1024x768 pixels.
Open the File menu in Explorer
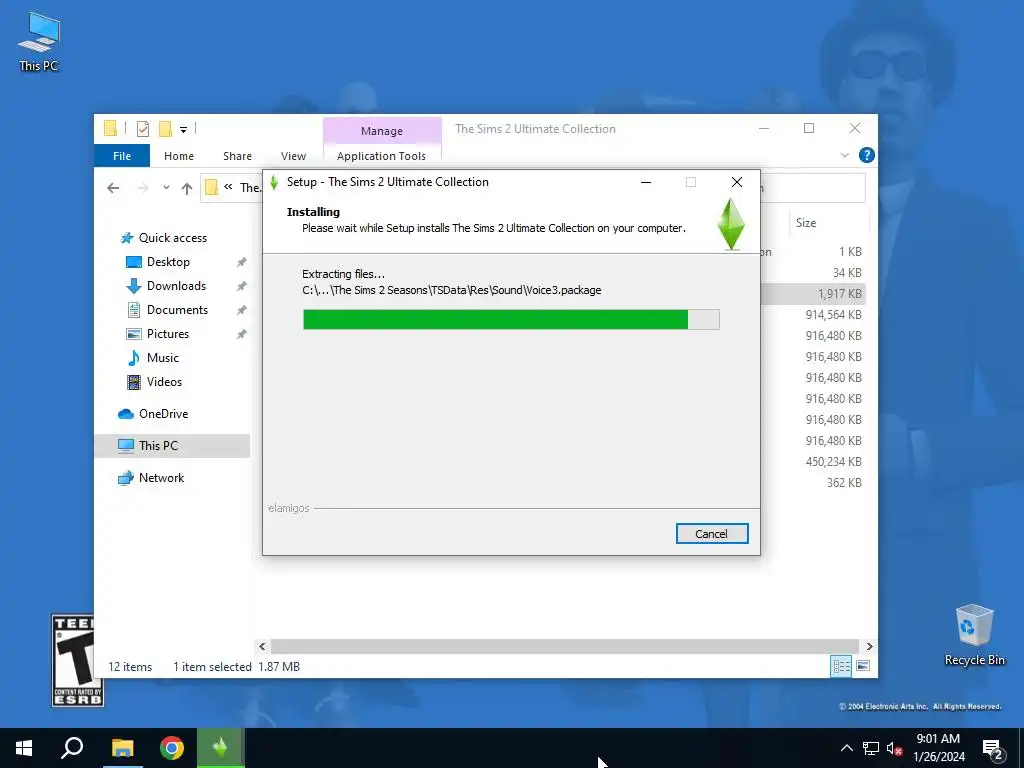point(121,155)
